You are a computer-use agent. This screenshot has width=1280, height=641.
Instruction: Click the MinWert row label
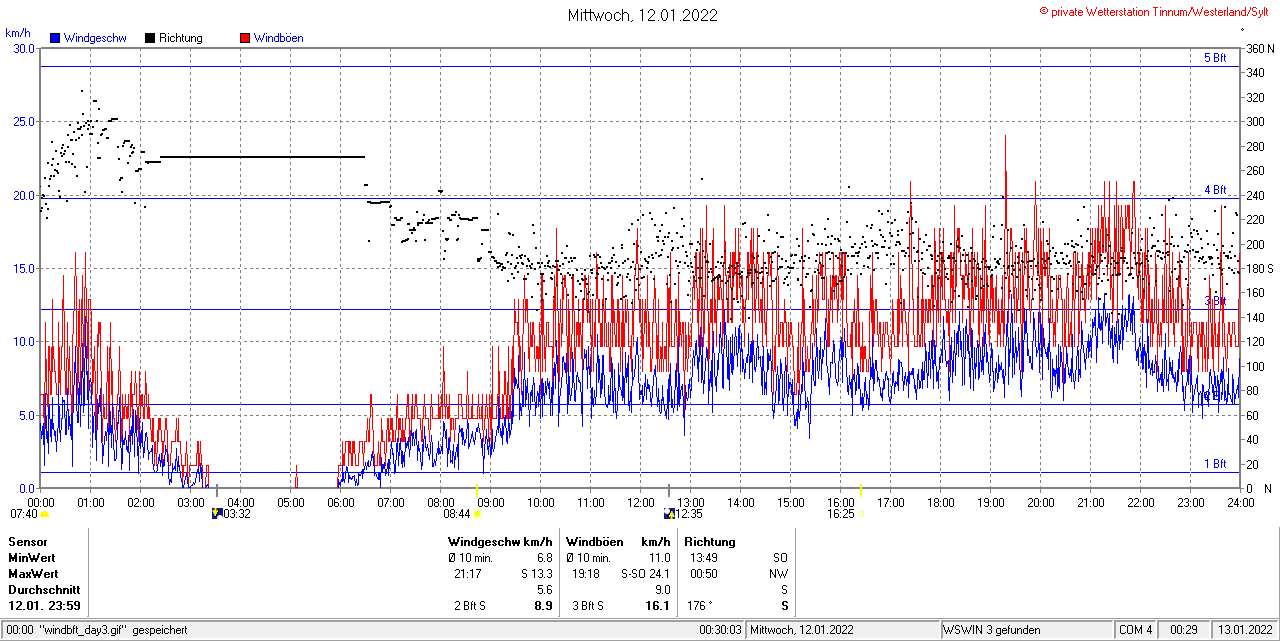tap(32, 558)
